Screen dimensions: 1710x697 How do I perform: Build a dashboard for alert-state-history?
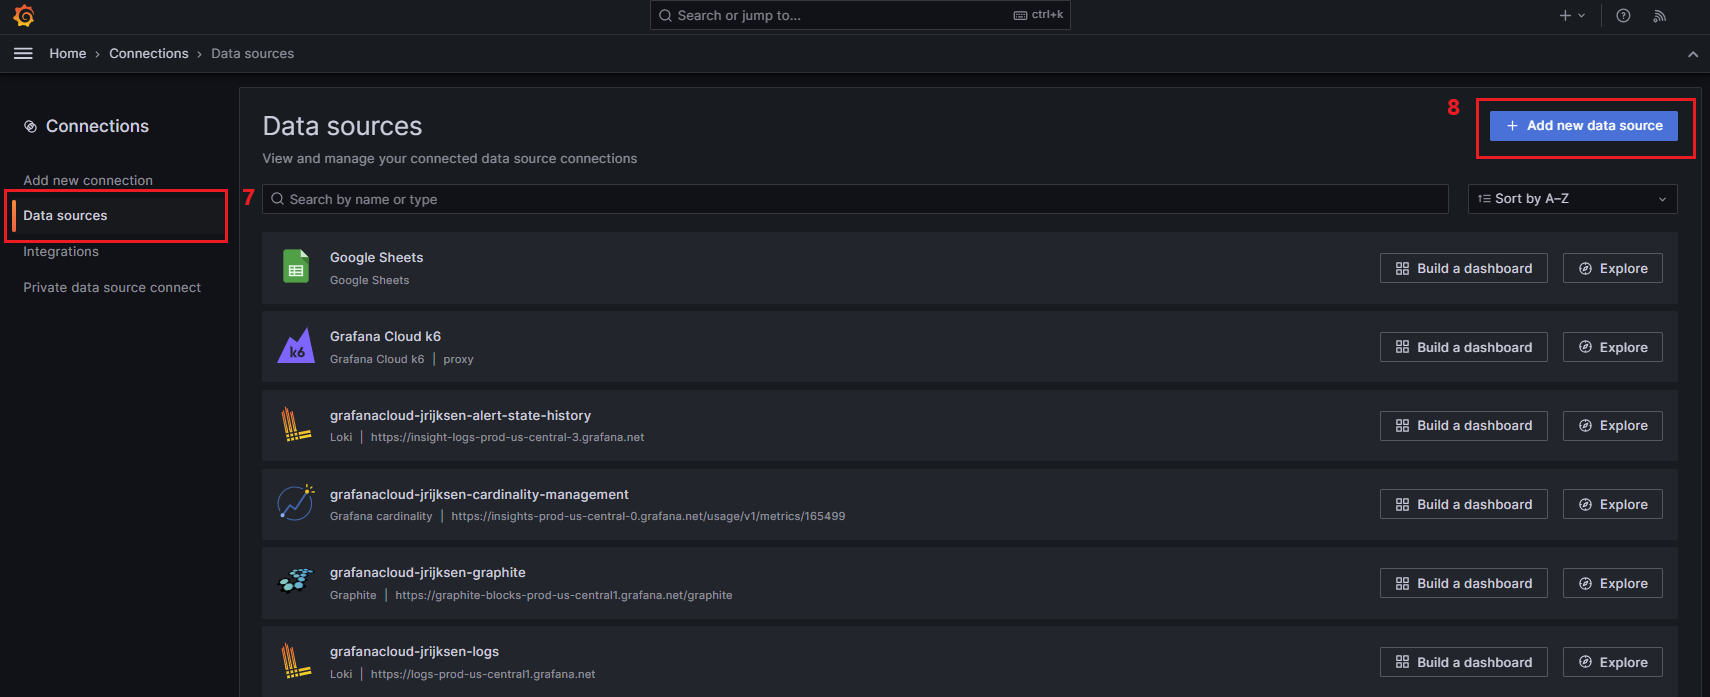[1464, 426]
